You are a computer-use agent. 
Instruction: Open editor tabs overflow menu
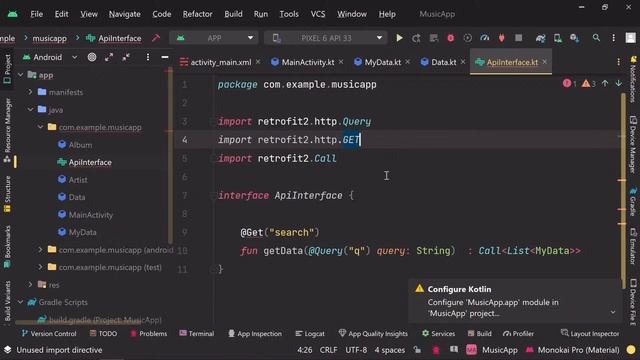pyautogui.click(x=618, y=62)
